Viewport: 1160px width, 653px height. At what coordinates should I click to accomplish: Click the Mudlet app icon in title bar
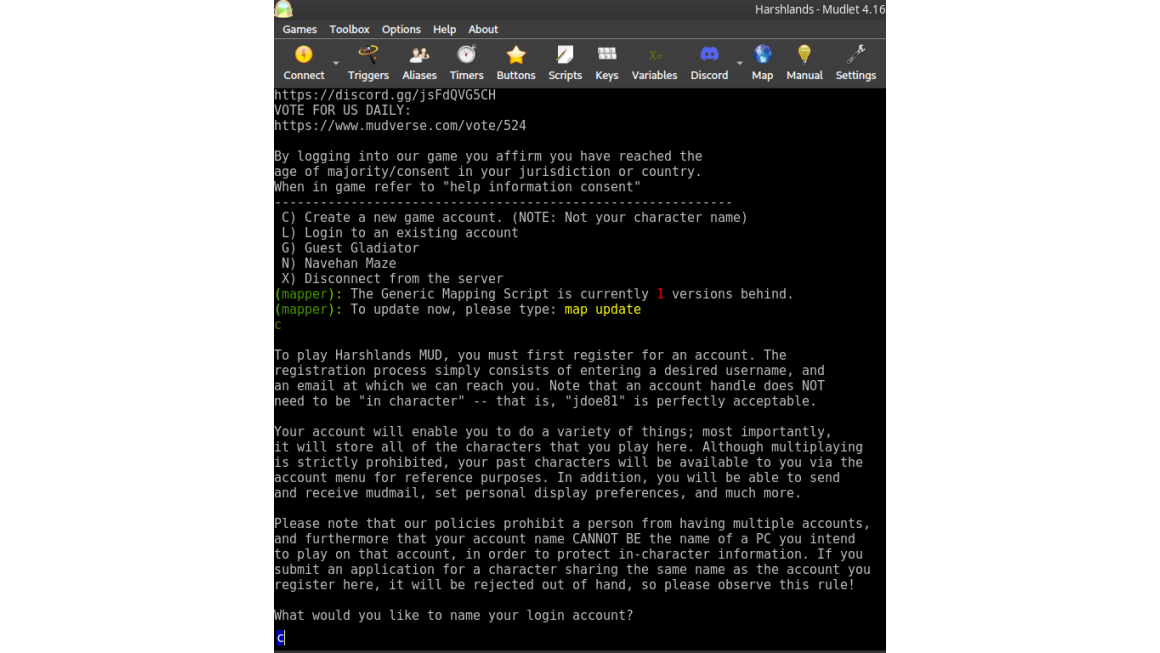point(284,9)
